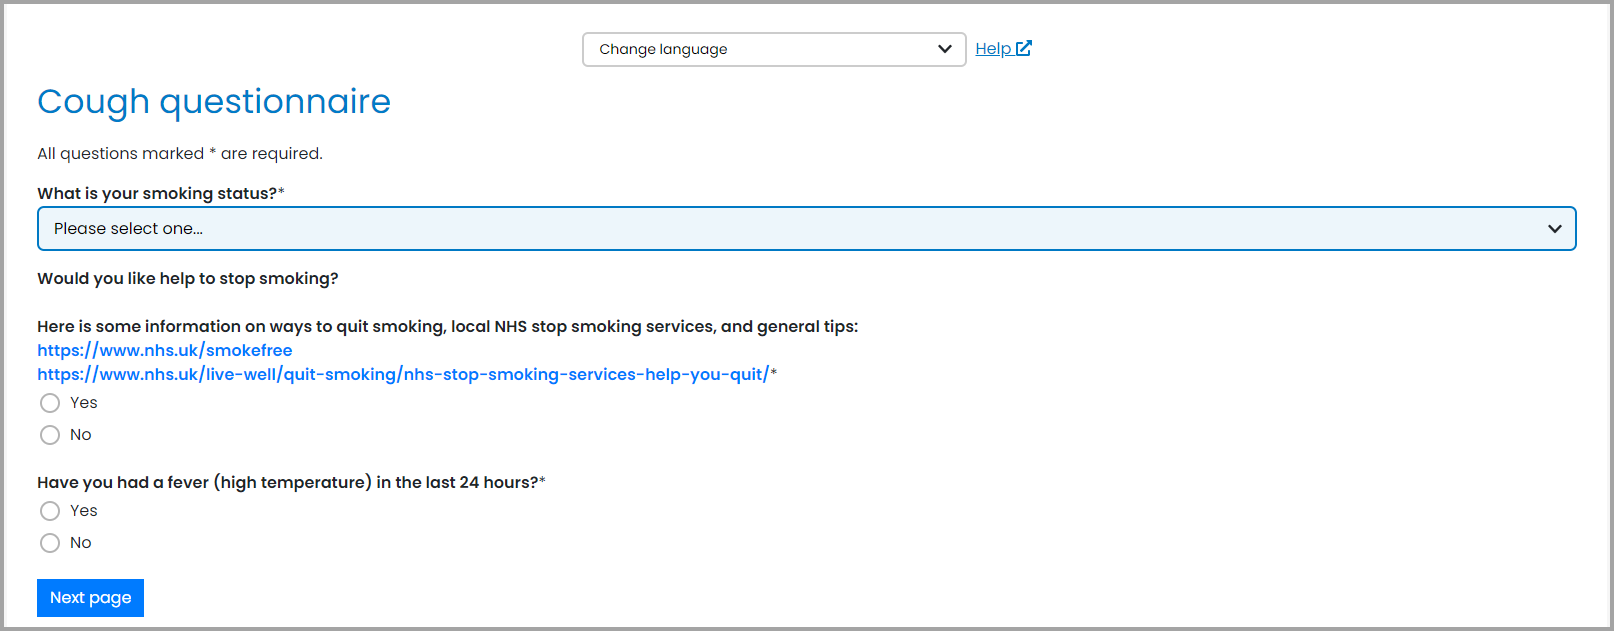
Task: Click the Next page button
Action: [x=90, y=598]
